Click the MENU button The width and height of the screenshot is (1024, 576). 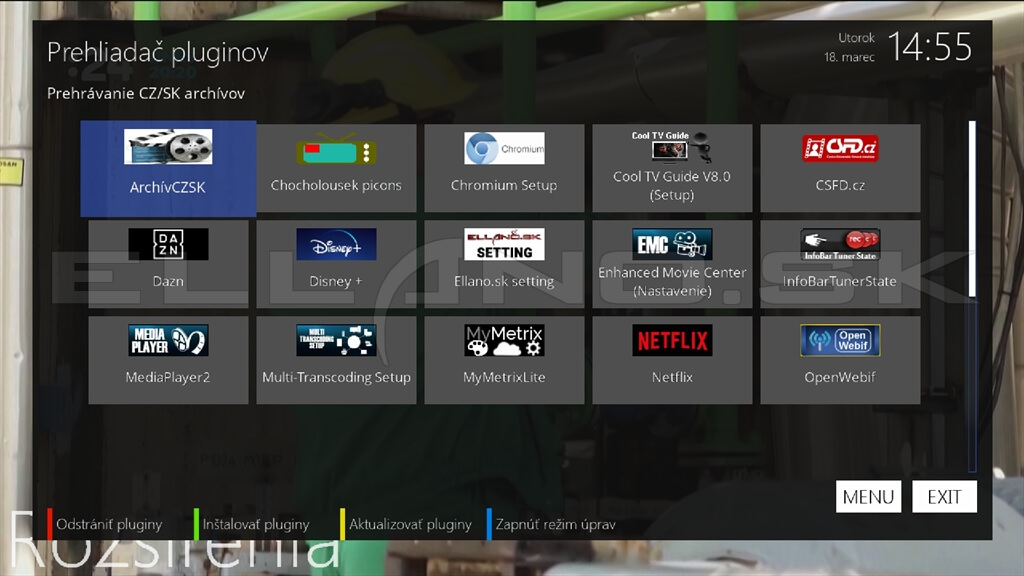click(x=868, y=497)
